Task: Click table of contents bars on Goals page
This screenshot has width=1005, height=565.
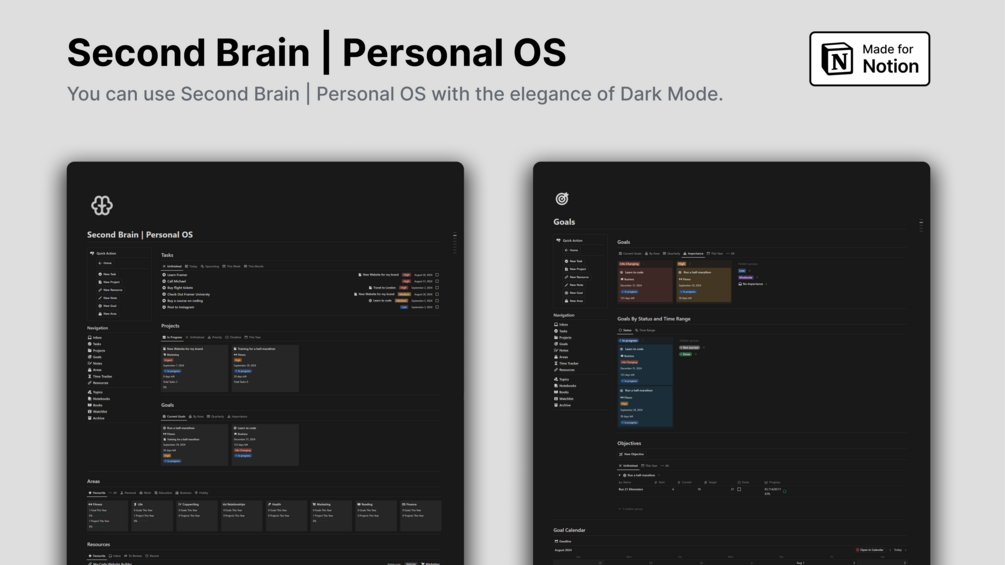Action: 921,225
